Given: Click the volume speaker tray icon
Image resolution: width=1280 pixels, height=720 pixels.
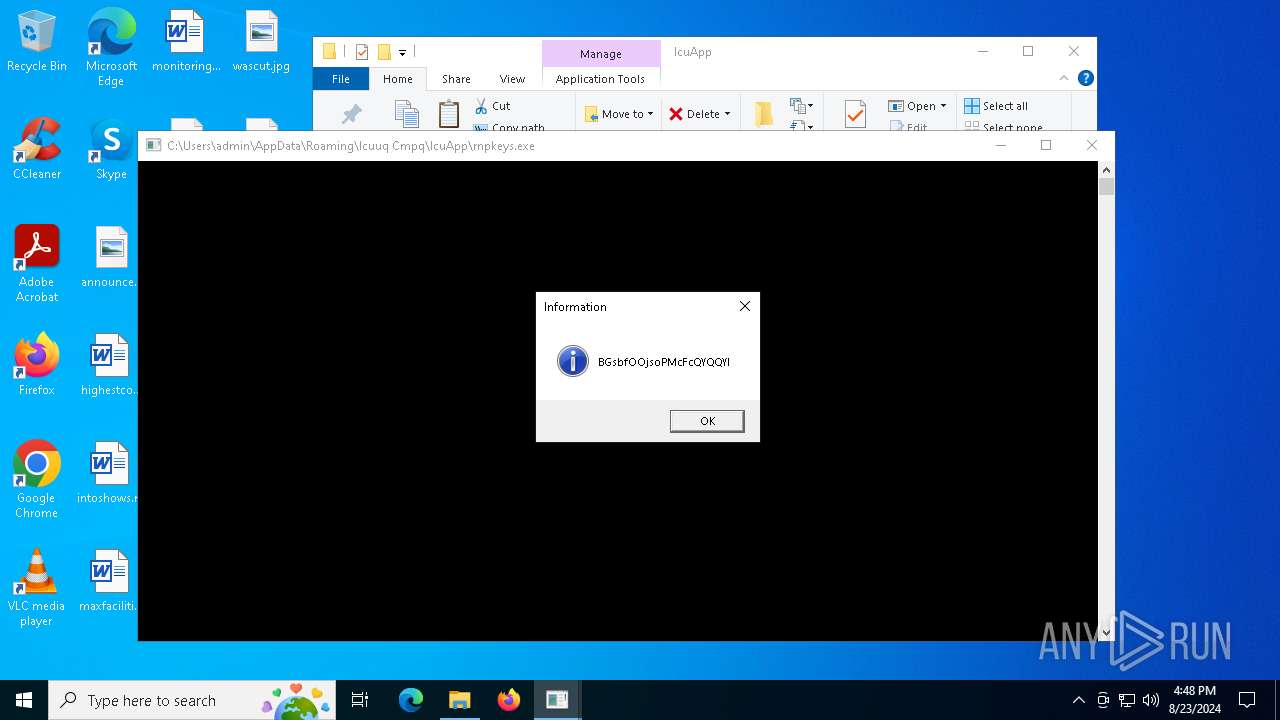Looking at the screenshot, I should click(1151, 700).
